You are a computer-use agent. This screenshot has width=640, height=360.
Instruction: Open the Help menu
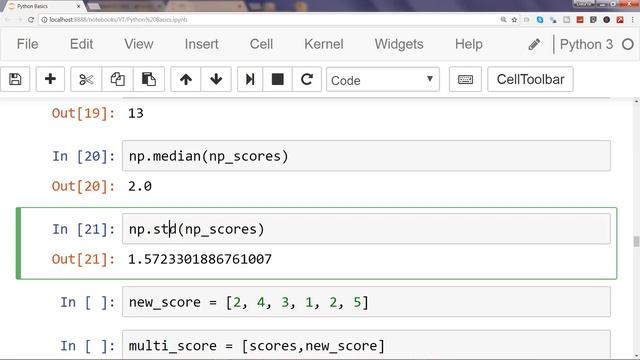(x=469, y=44)
